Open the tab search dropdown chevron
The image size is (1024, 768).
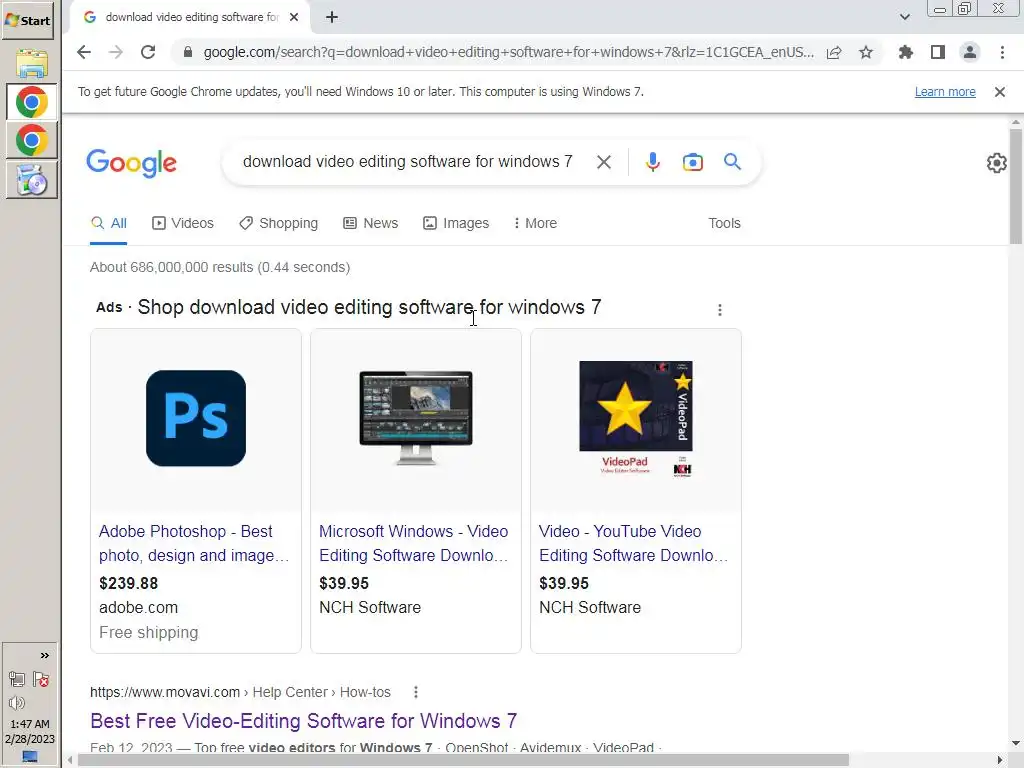click(x=904, y=17)
